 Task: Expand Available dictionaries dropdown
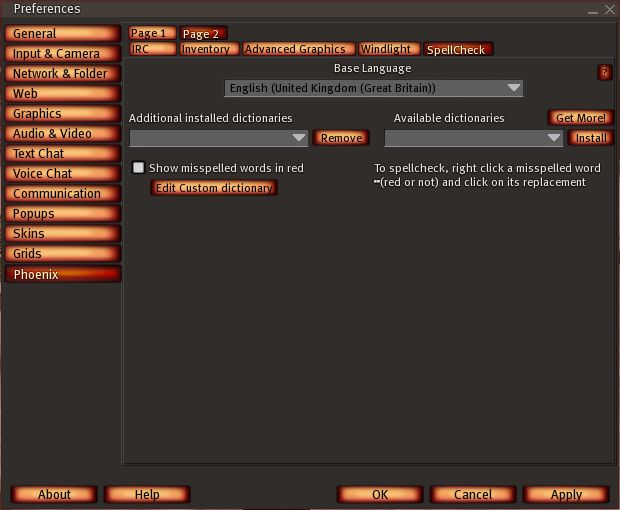tap(474, 138)
